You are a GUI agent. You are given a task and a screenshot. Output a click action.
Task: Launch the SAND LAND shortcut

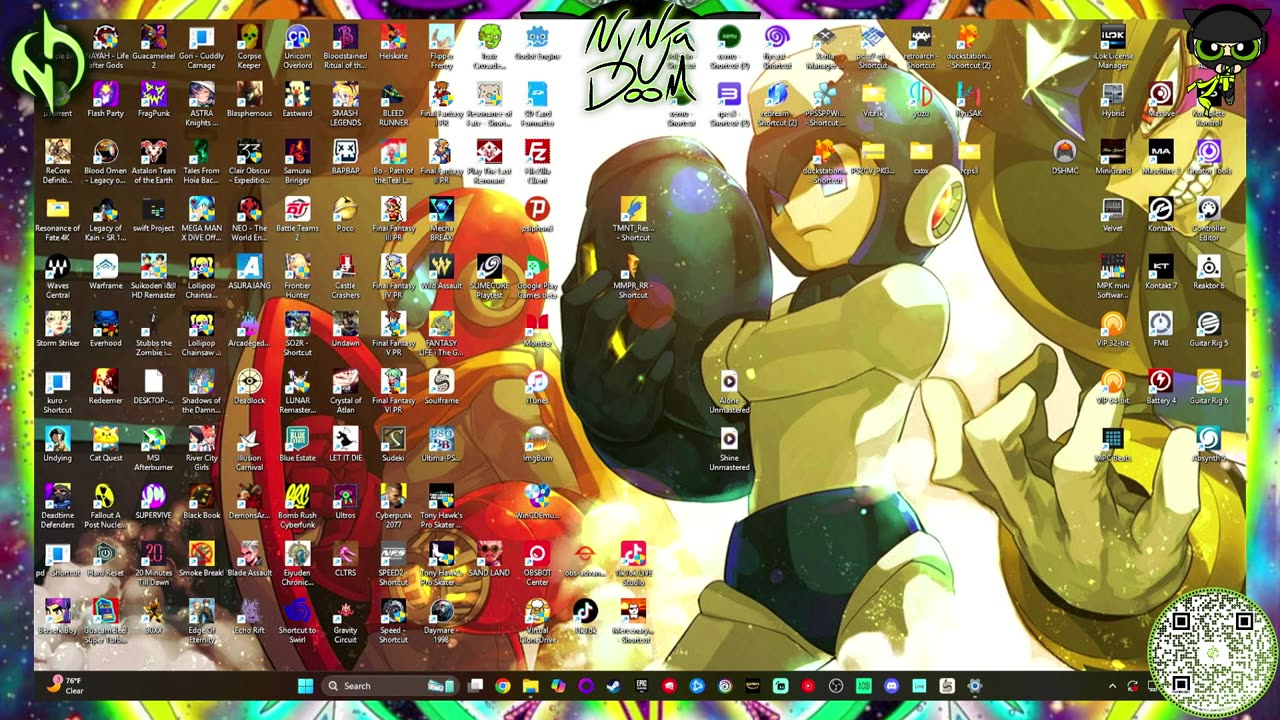coord(489,560)
